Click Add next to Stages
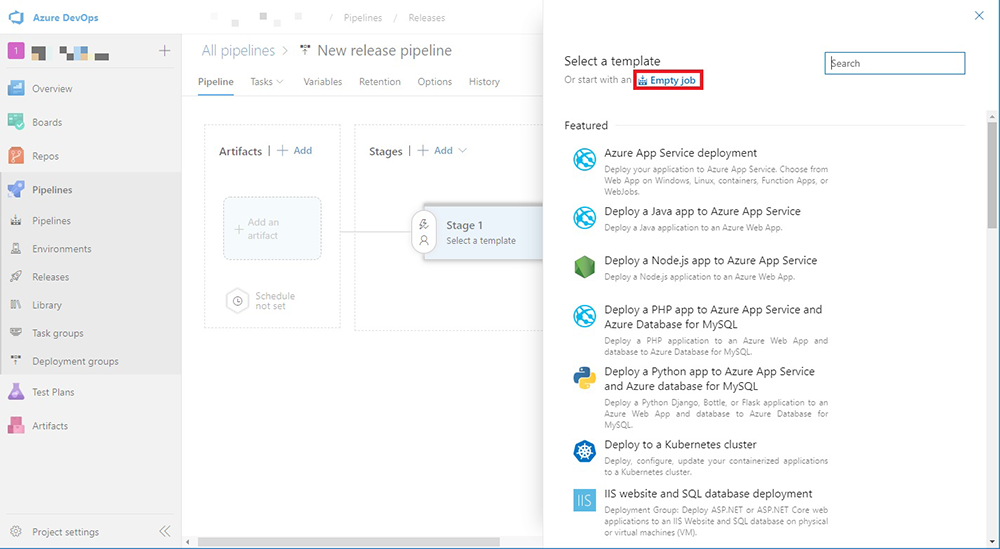 (436, 150)
